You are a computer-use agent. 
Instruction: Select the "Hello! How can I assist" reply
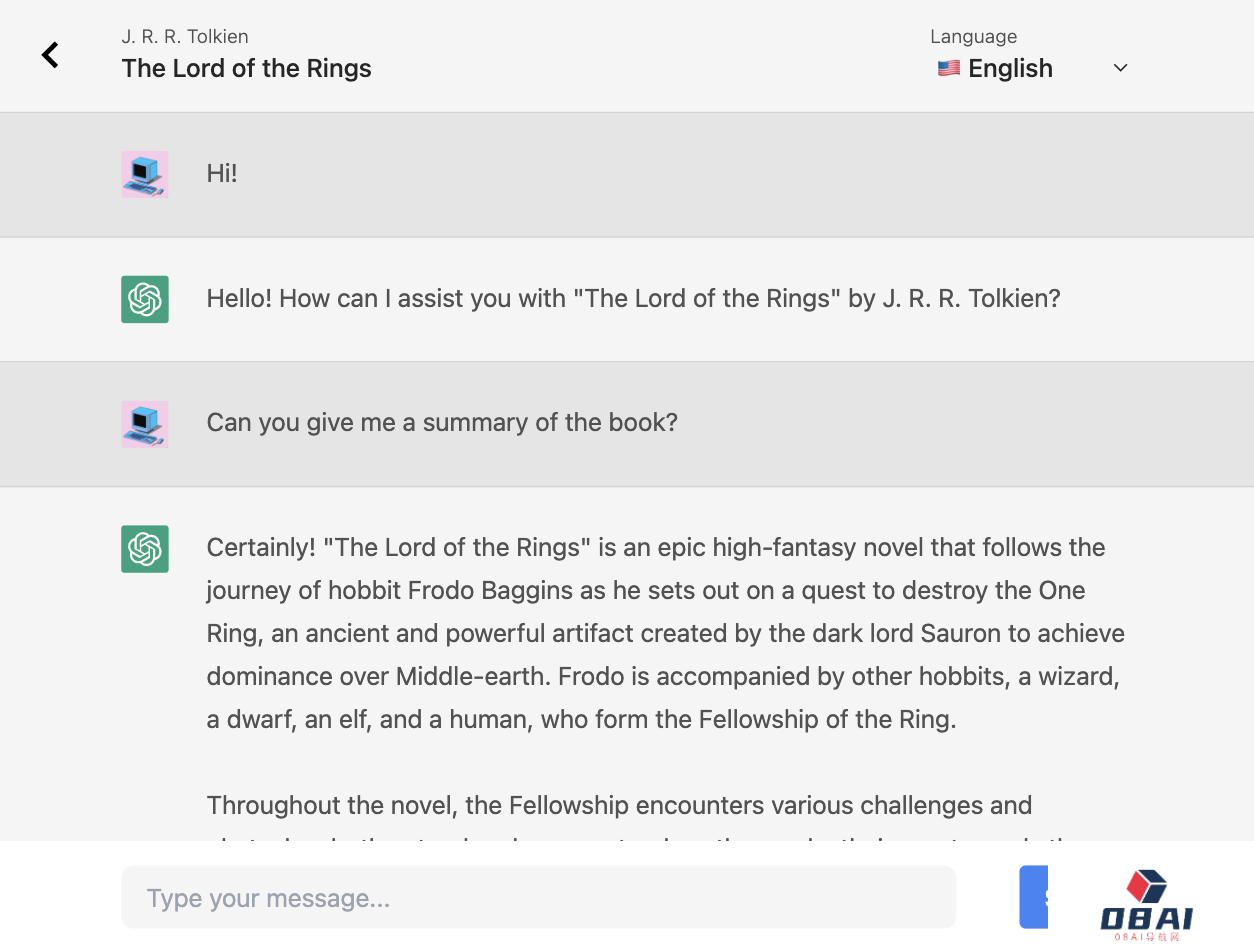[x=633, y=298]
